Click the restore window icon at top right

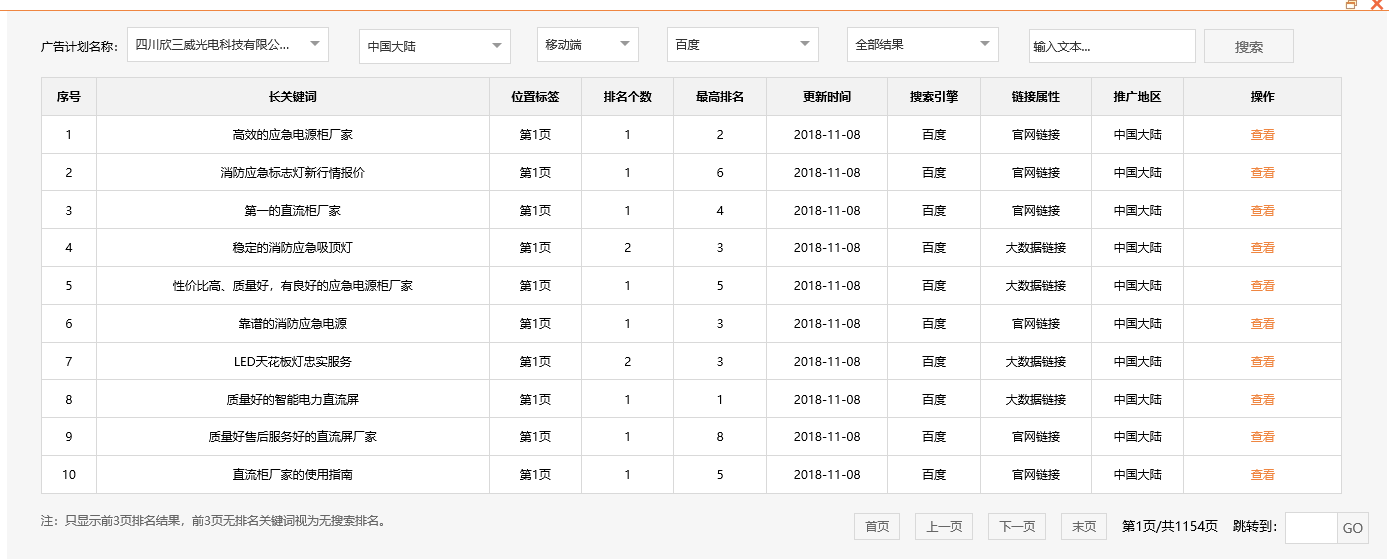pyautogui.click(x=1351, y=5)
